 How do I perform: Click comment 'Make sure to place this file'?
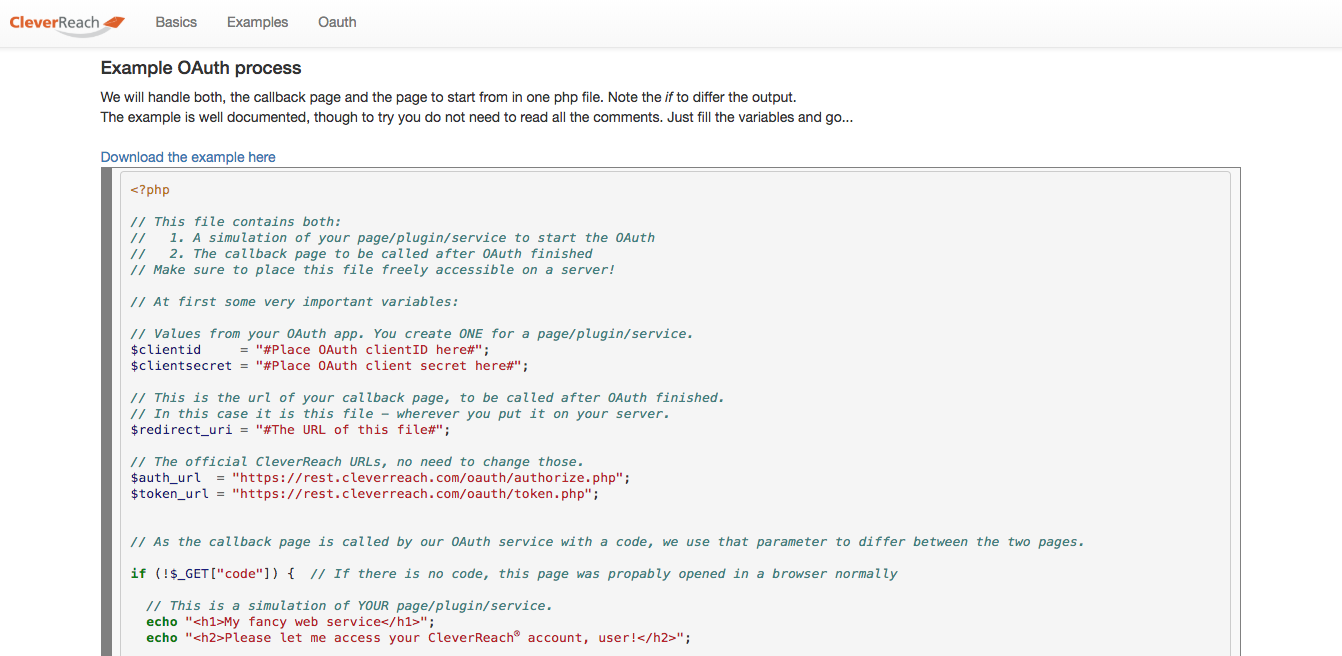coord(373,269)
